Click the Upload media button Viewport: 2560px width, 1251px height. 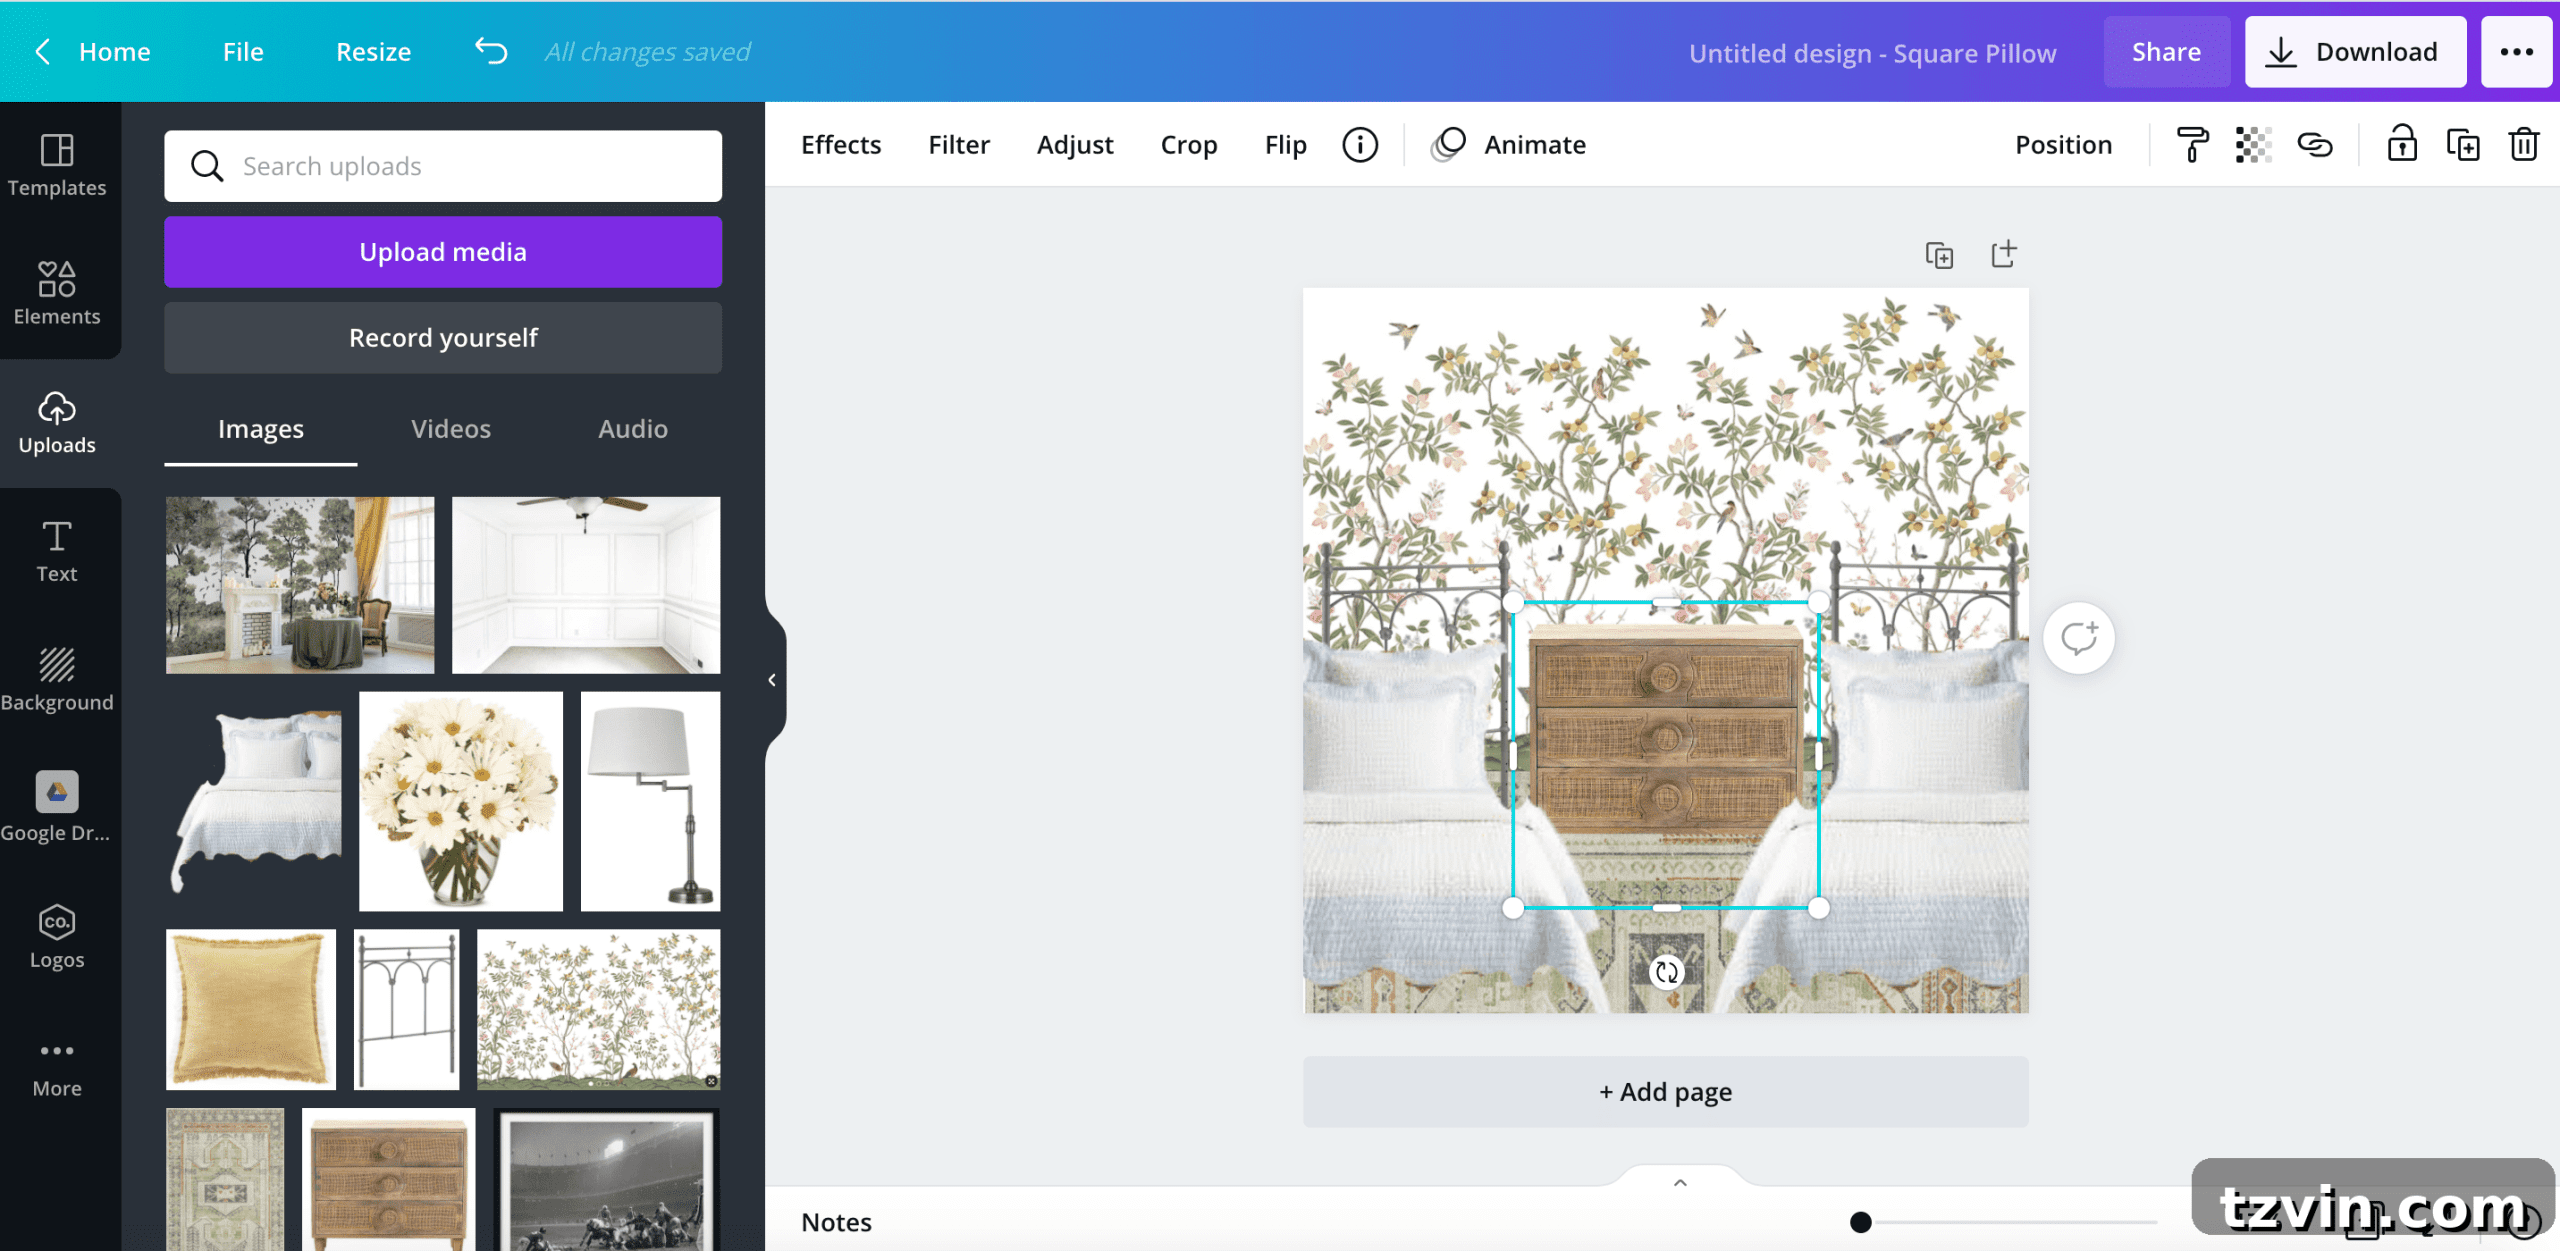(443, 252)
